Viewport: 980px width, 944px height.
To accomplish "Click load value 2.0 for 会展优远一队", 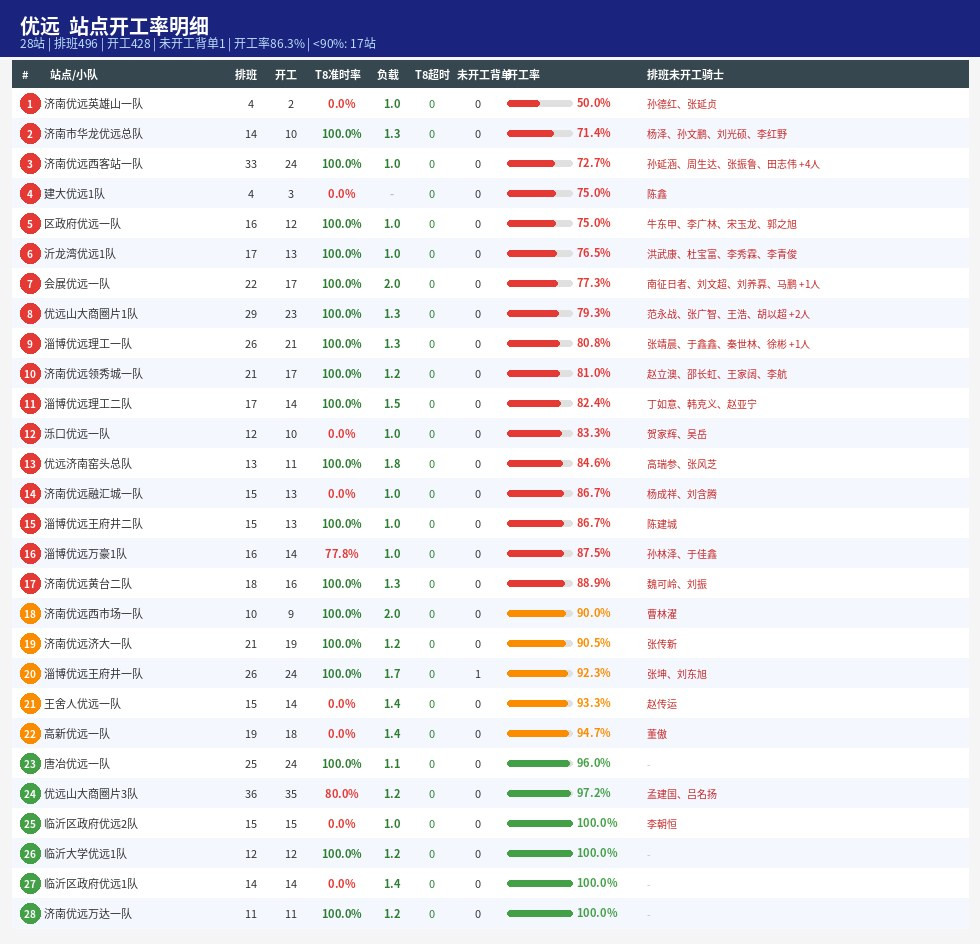I will [392, 284].
